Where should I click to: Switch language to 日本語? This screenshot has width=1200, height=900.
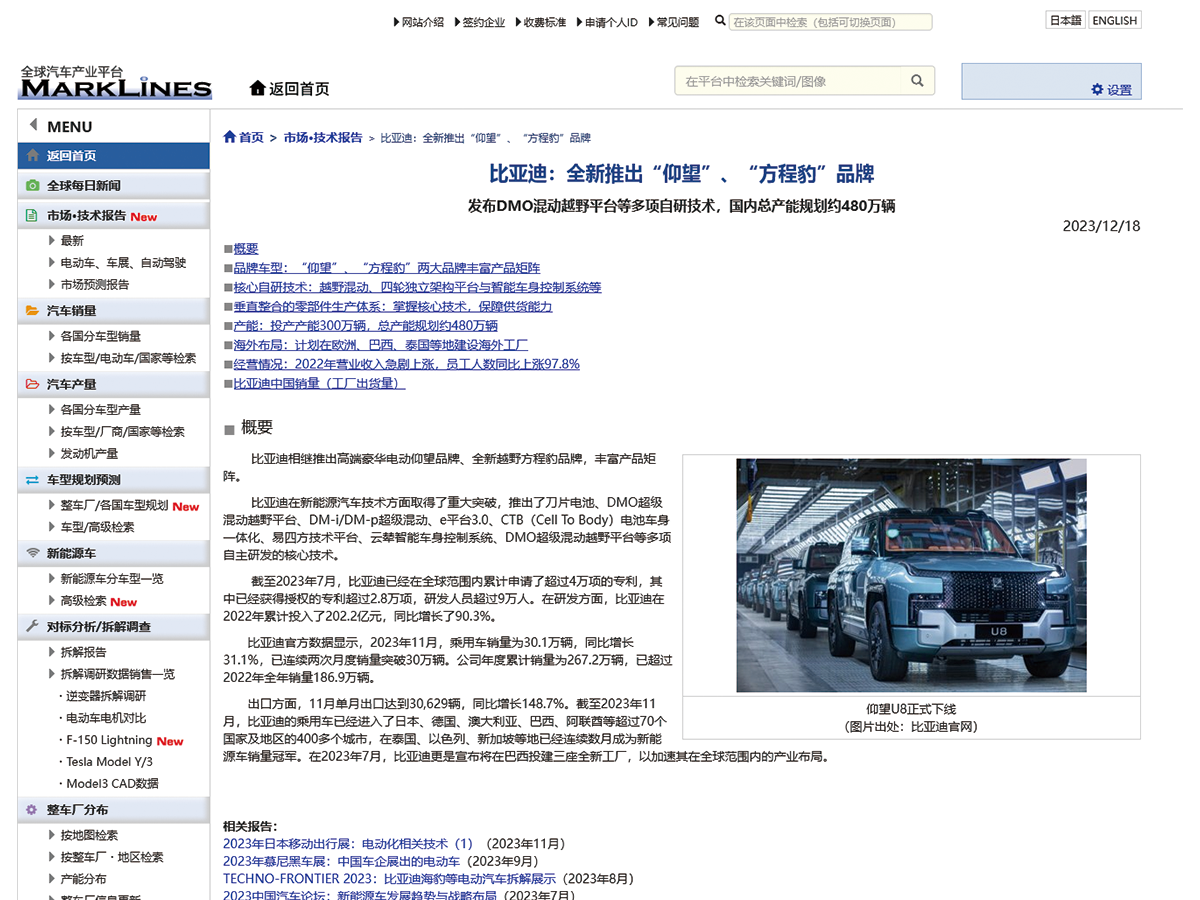(1065, 20)
